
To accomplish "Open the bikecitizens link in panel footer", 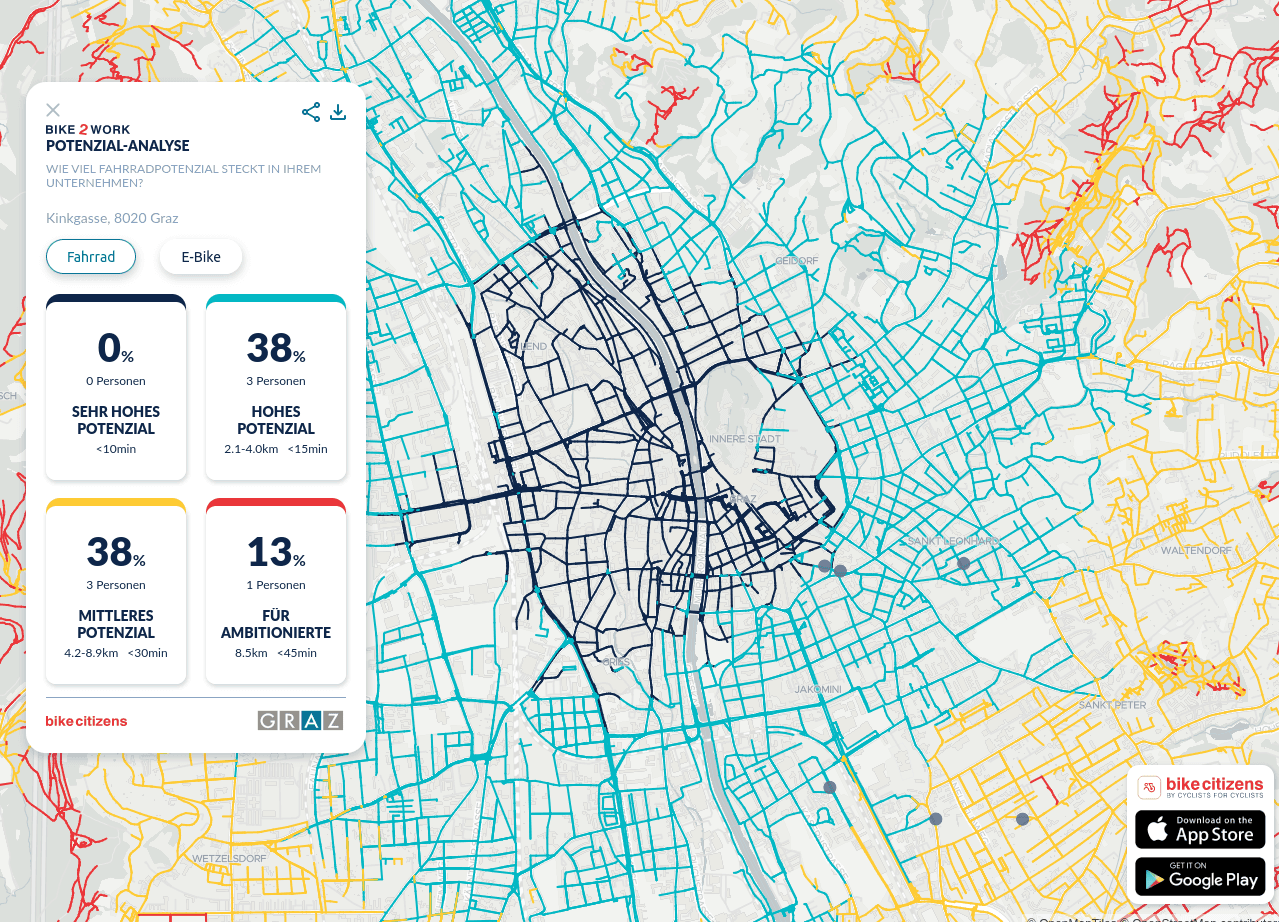I will [86, 721].
